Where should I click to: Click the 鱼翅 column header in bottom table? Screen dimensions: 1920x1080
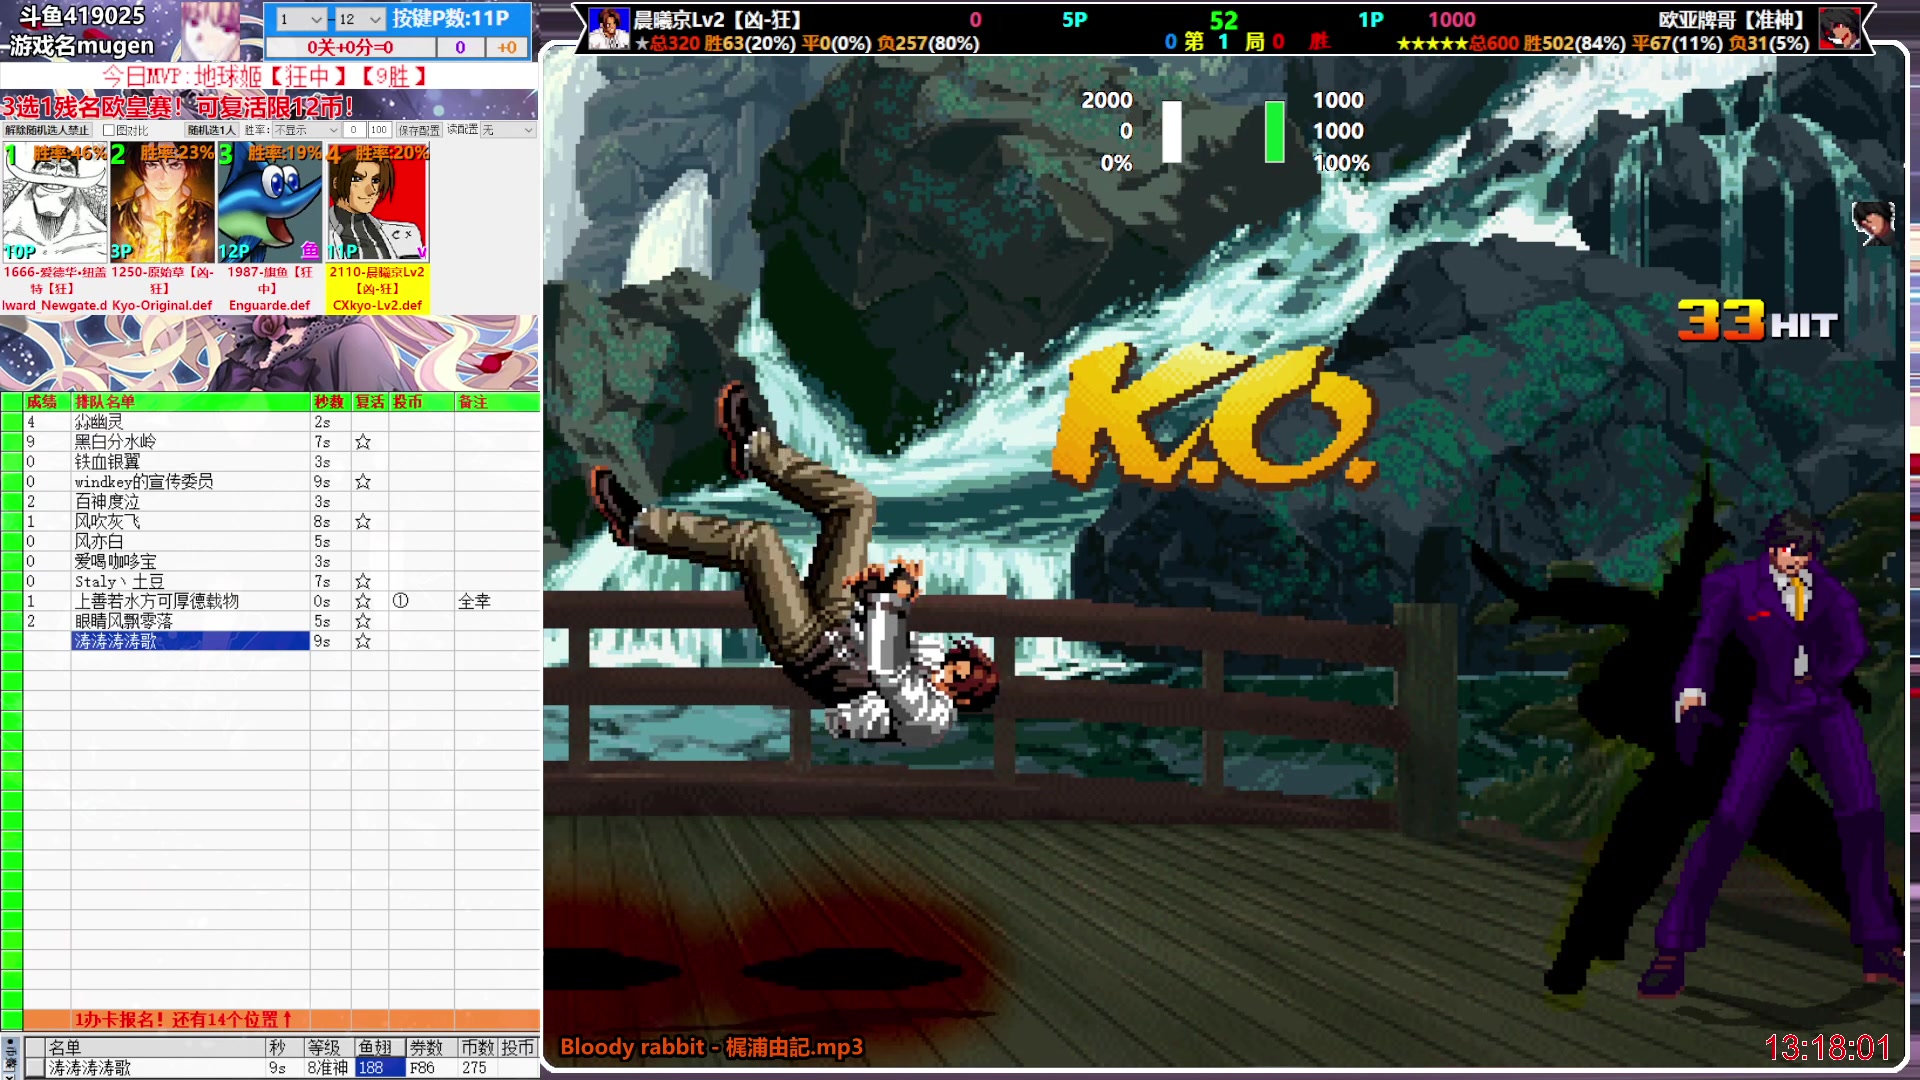pyautogui.click(x=378, y=1047)
